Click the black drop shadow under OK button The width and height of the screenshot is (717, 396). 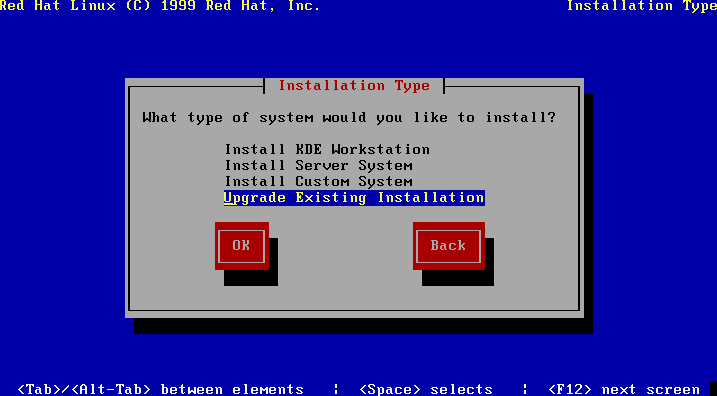251,278
